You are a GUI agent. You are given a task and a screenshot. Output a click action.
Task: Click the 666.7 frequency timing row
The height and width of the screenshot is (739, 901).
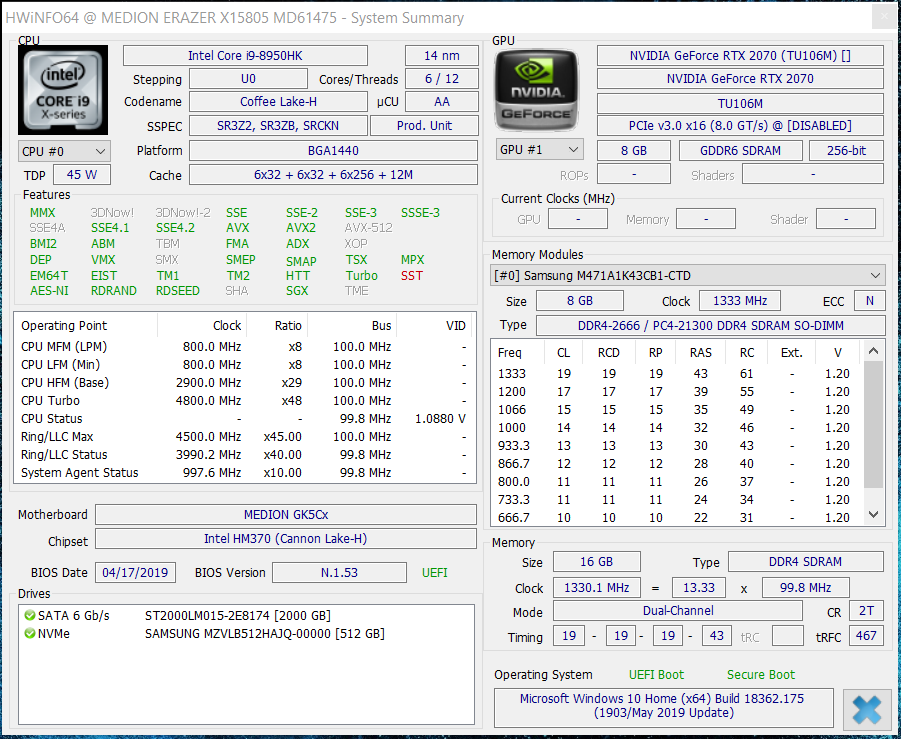click(x=677, y=517)
